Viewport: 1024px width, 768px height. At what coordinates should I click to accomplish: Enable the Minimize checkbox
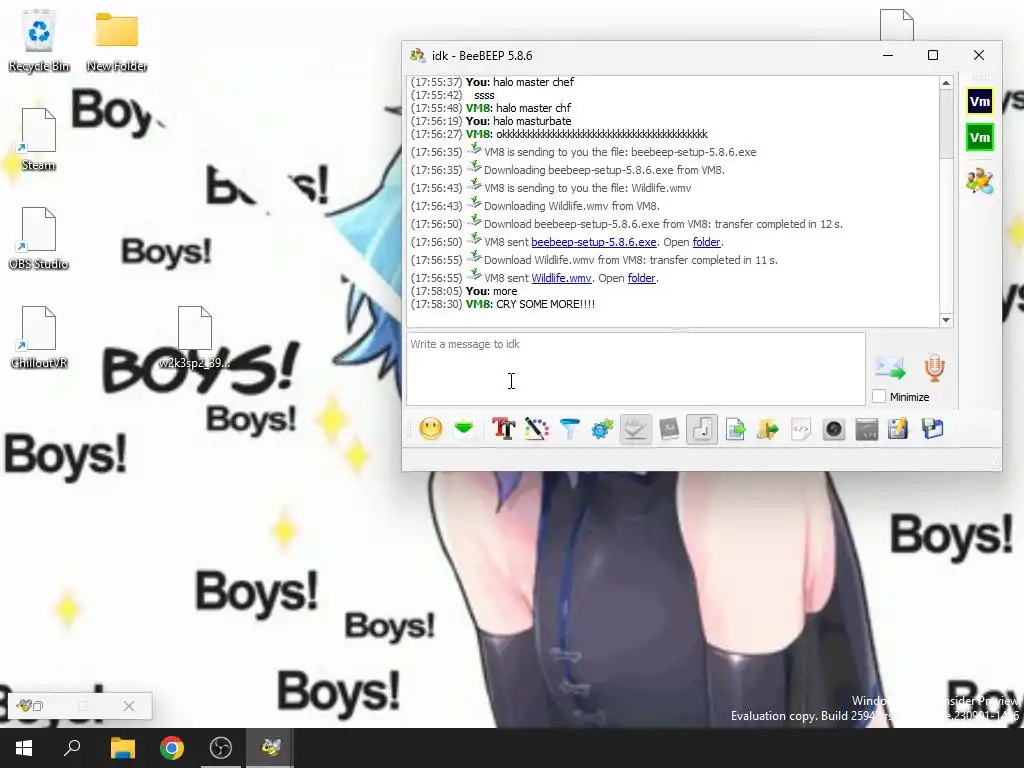pos(879,396)
